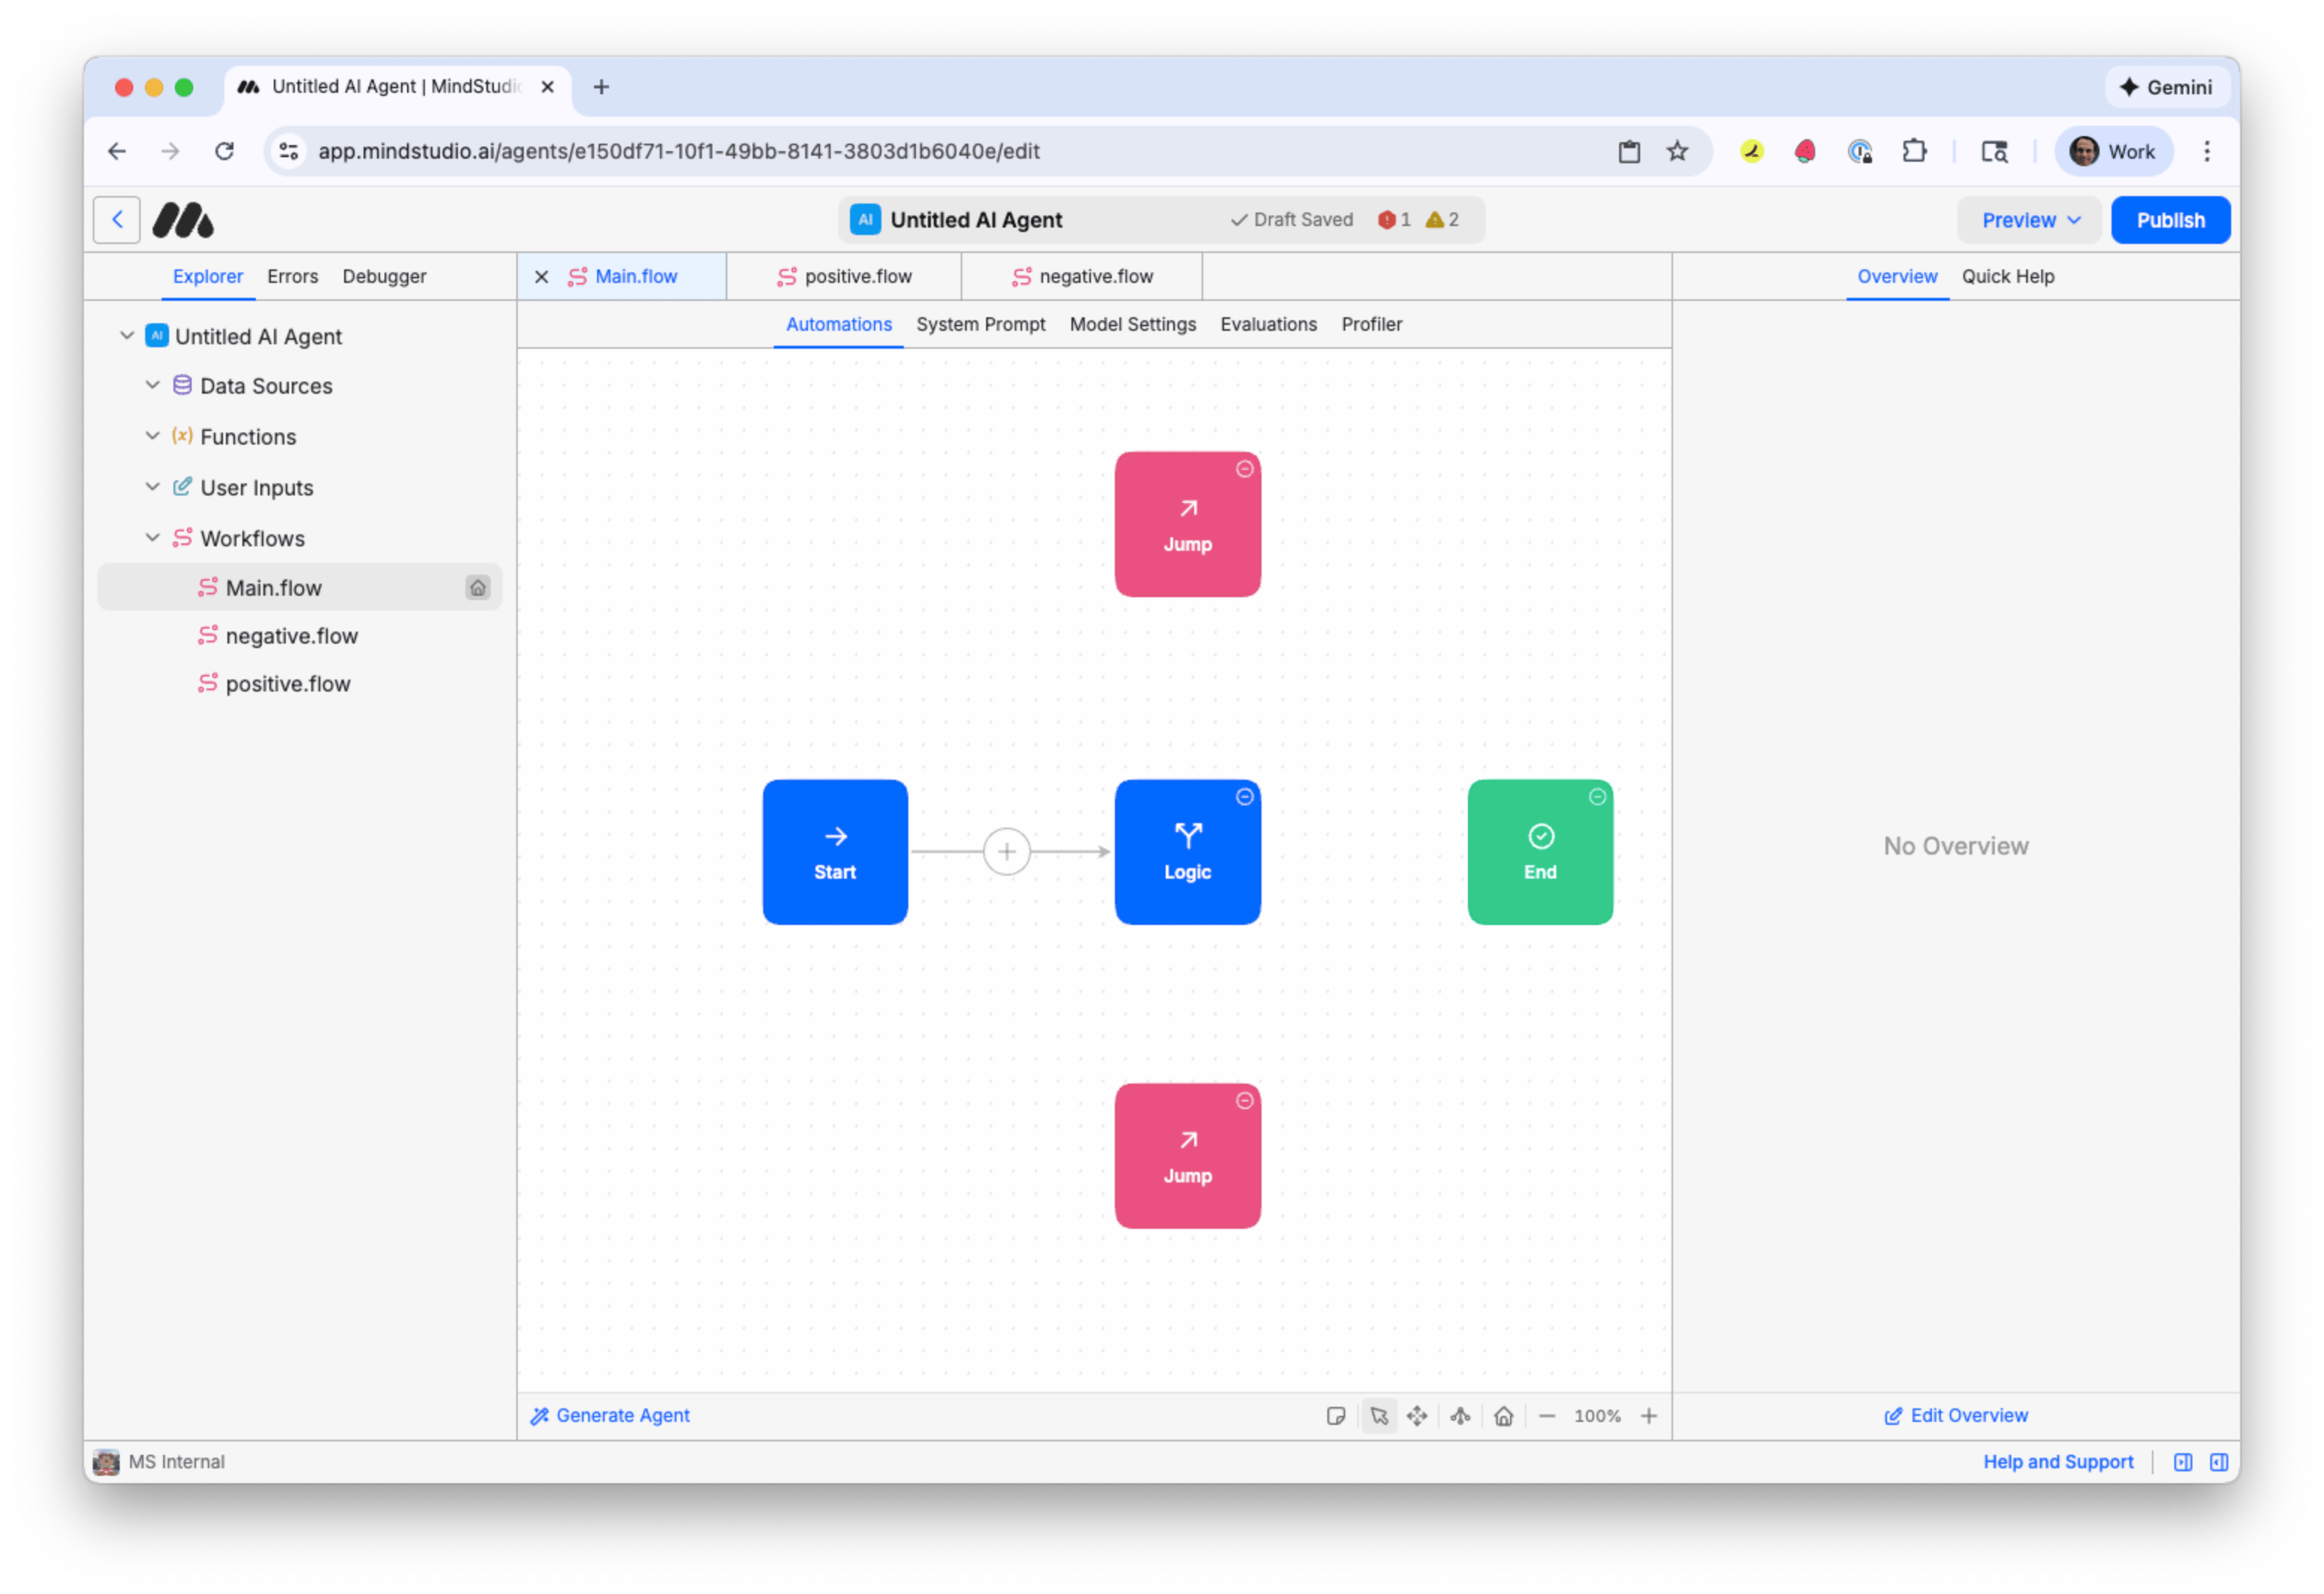Toggle the bottom panel visibility
2324x1594 pixels.
pos(2183,1461)
